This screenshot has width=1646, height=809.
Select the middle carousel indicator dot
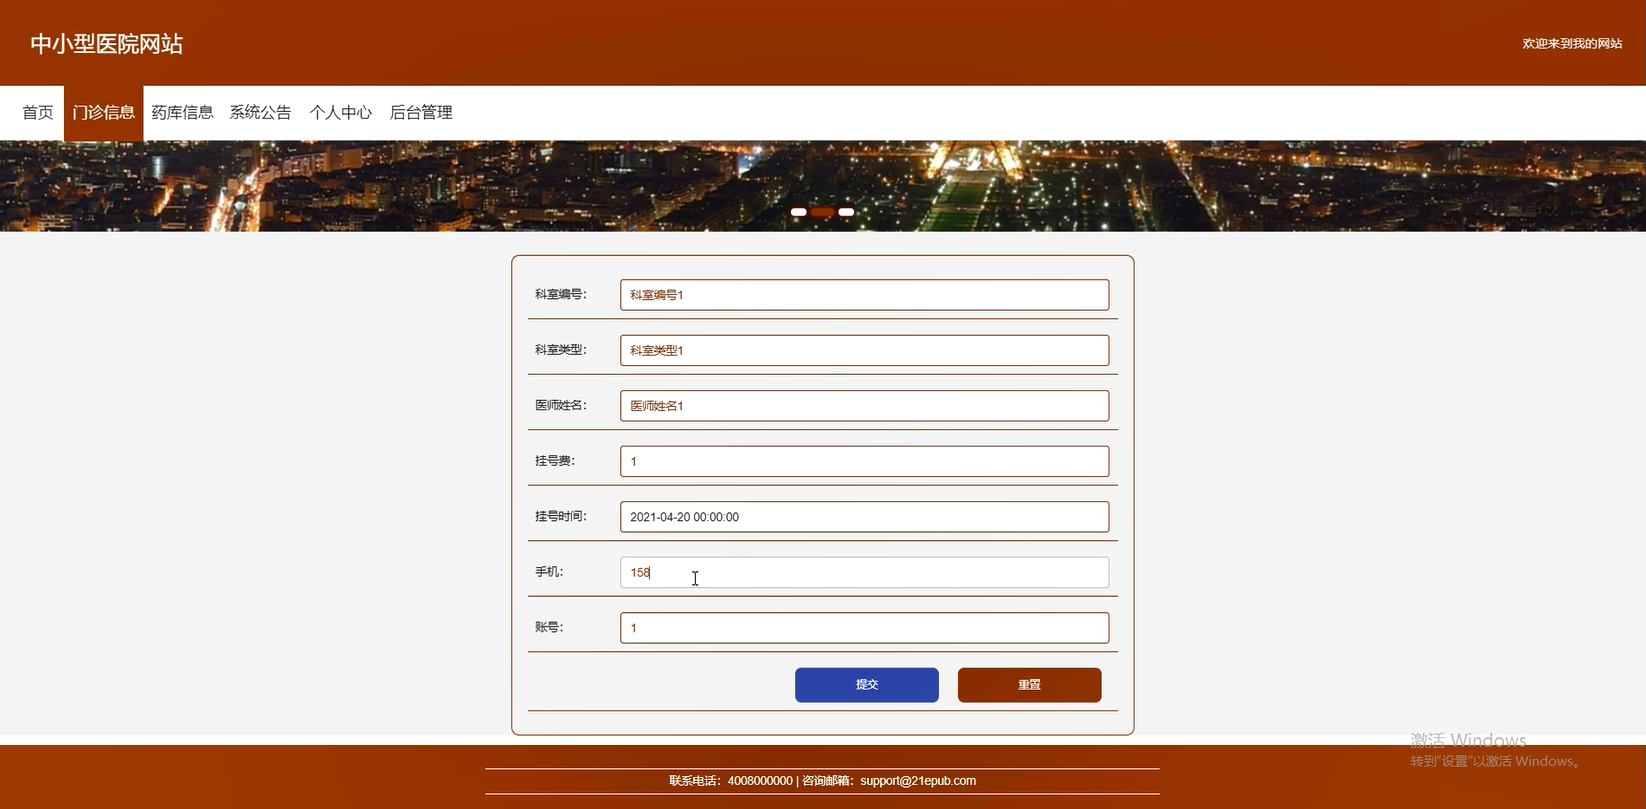click(822, 212)
